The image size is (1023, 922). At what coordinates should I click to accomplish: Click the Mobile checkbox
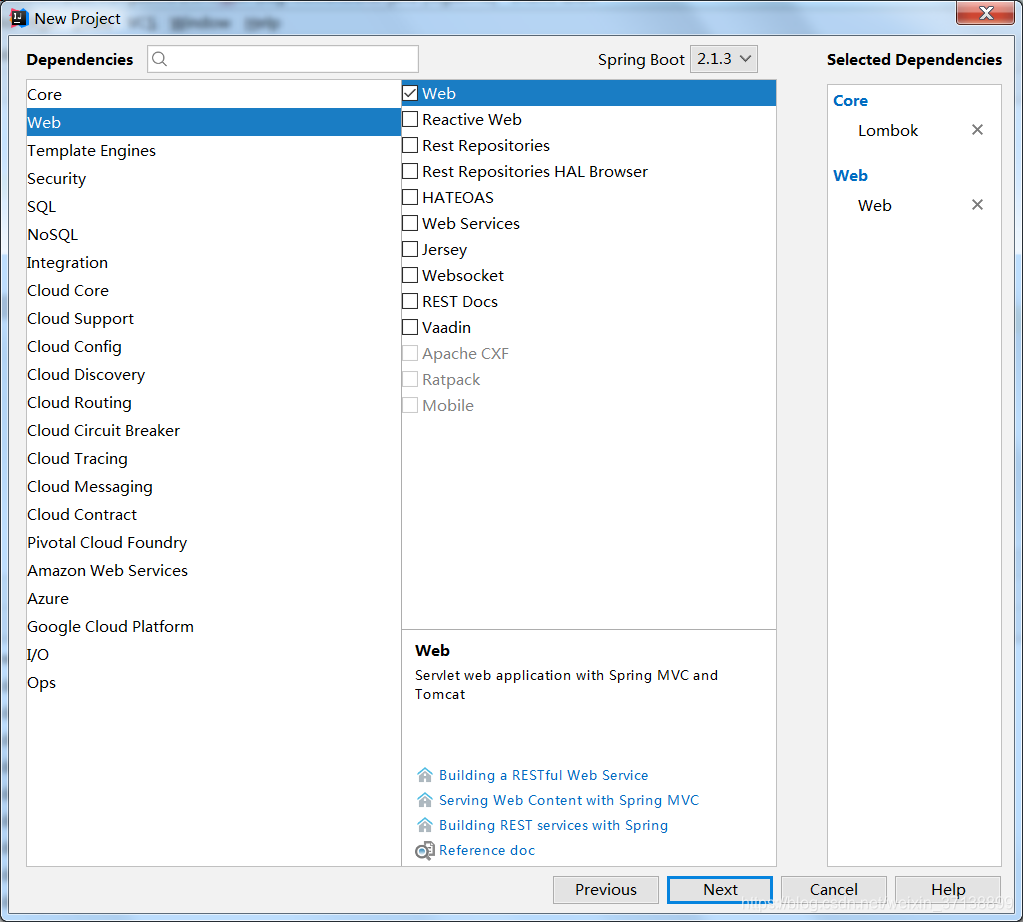[x=410, y=405]
